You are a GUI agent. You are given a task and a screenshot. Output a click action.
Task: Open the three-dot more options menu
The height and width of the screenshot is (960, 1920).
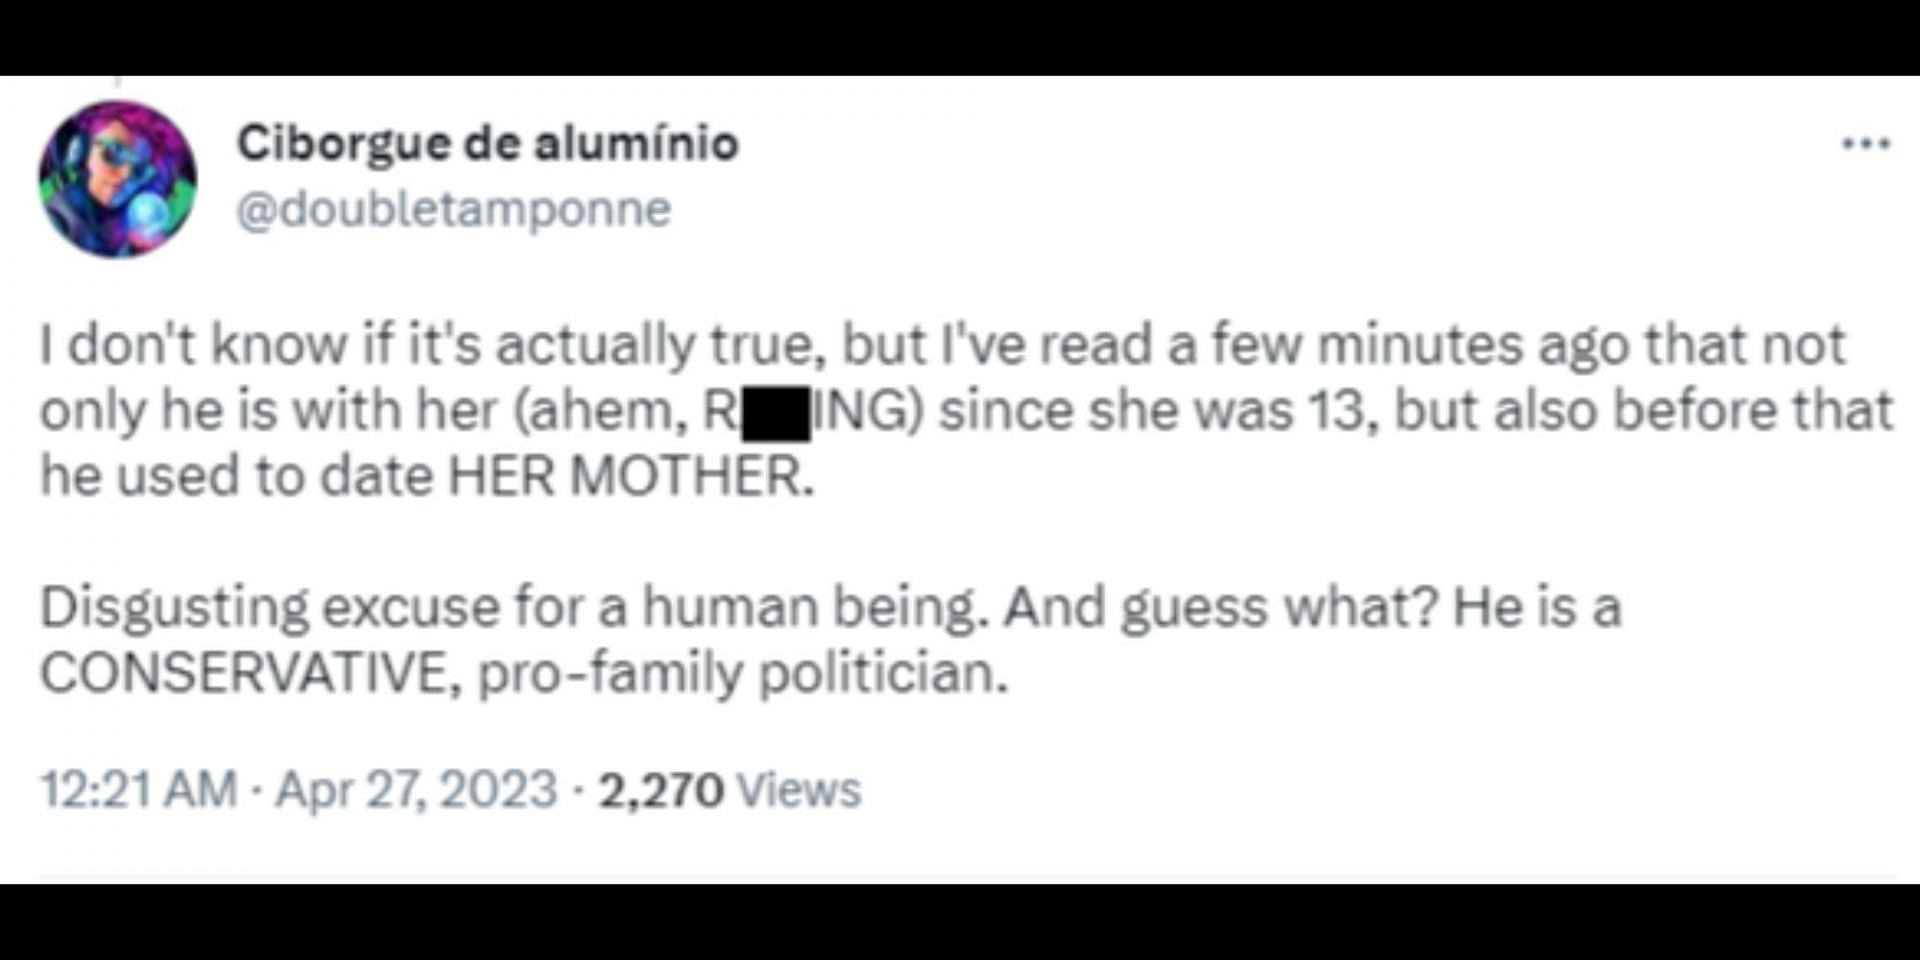point(1866,145)
